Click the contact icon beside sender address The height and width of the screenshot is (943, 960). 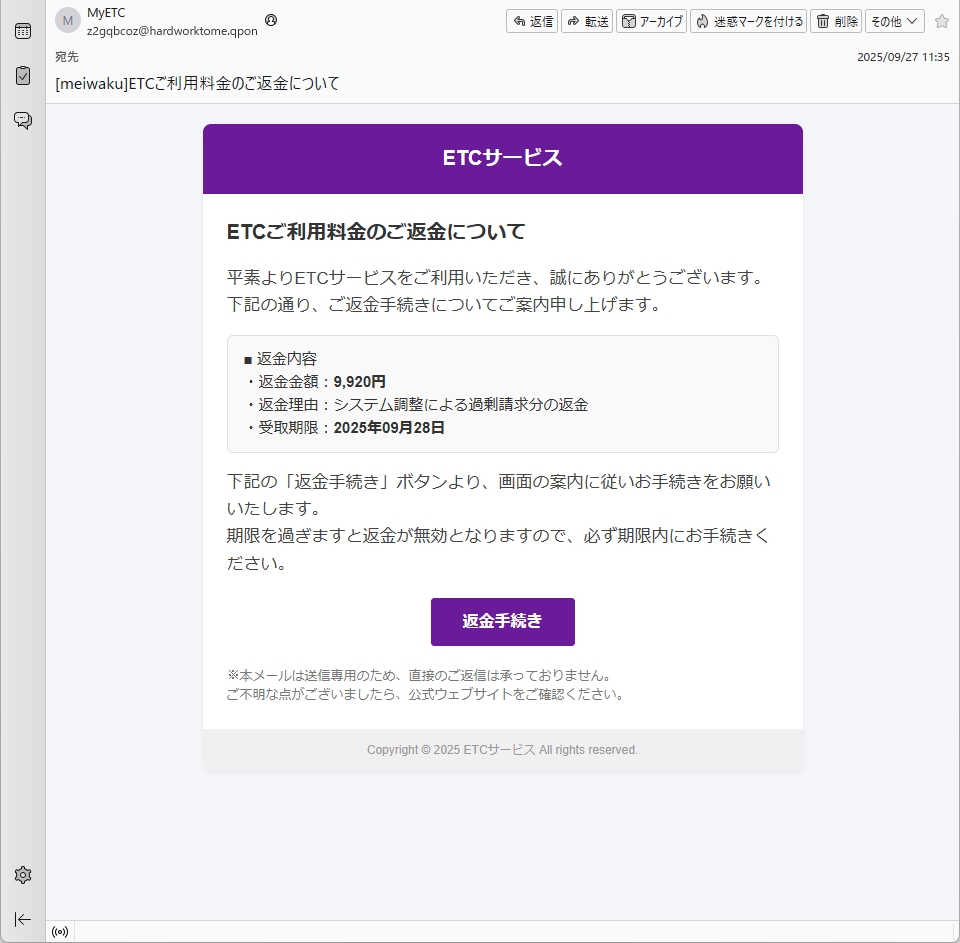(271, 20)
